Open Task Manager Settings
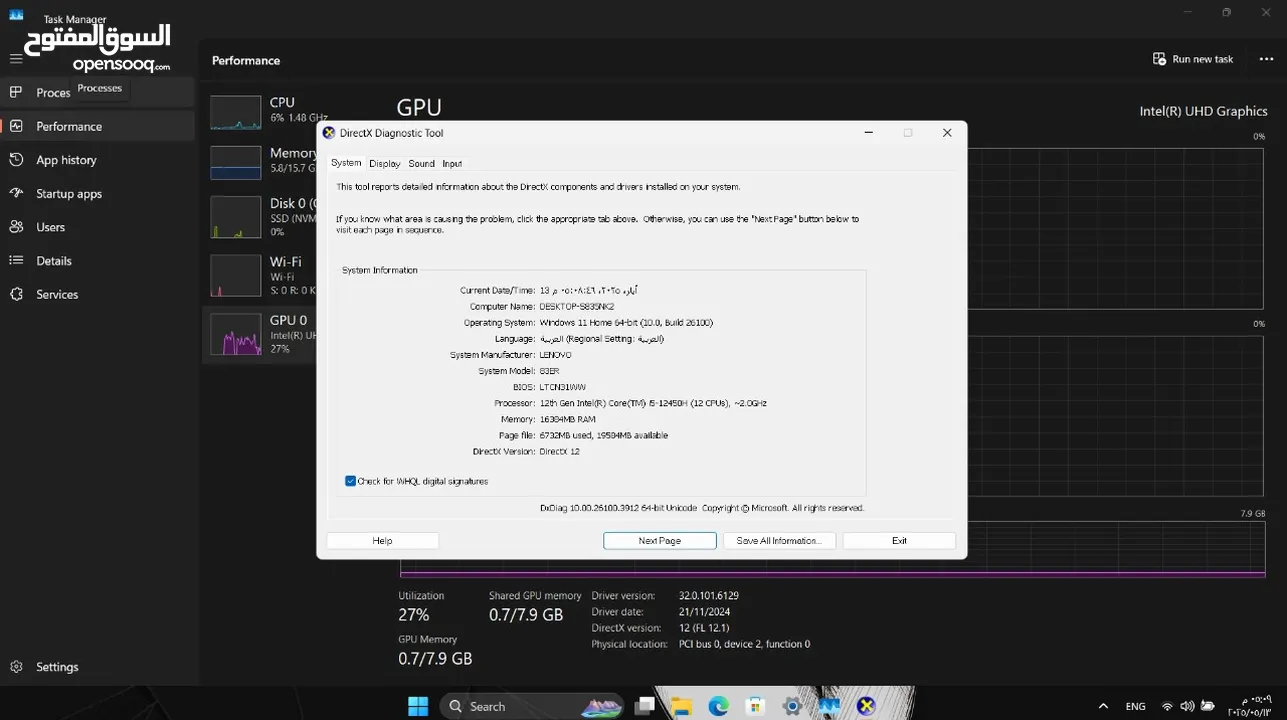The width and height of the screenshot is (1287, 720). 97,667
